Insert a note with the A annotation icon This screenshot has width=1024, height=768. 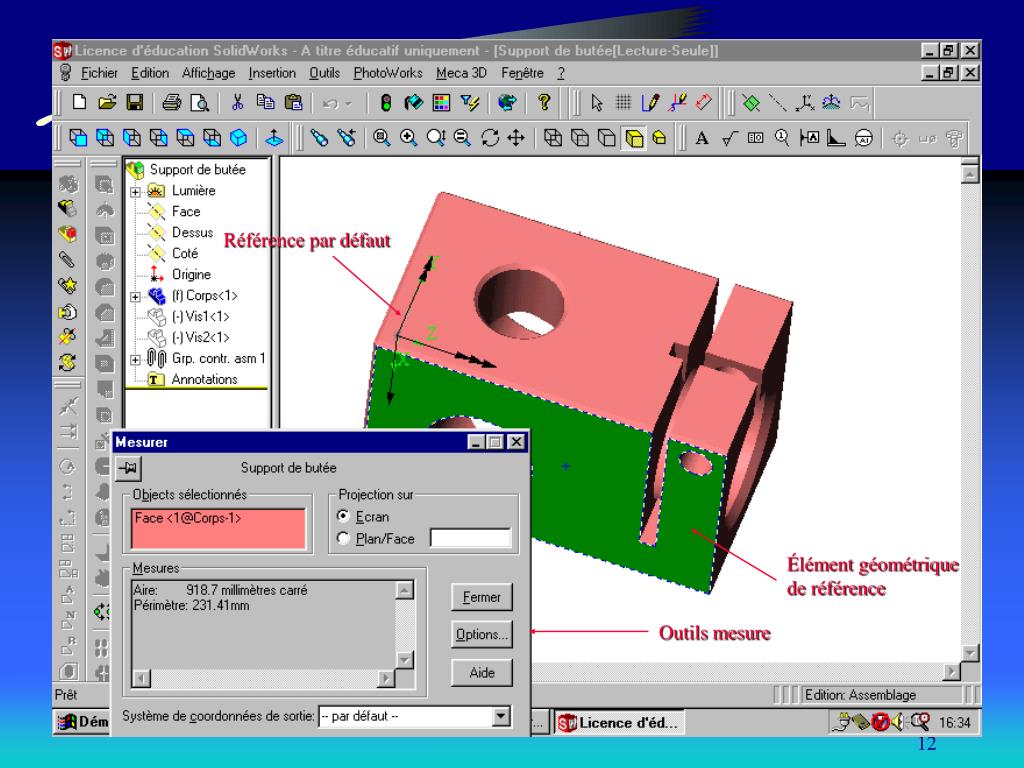point(702,138)
